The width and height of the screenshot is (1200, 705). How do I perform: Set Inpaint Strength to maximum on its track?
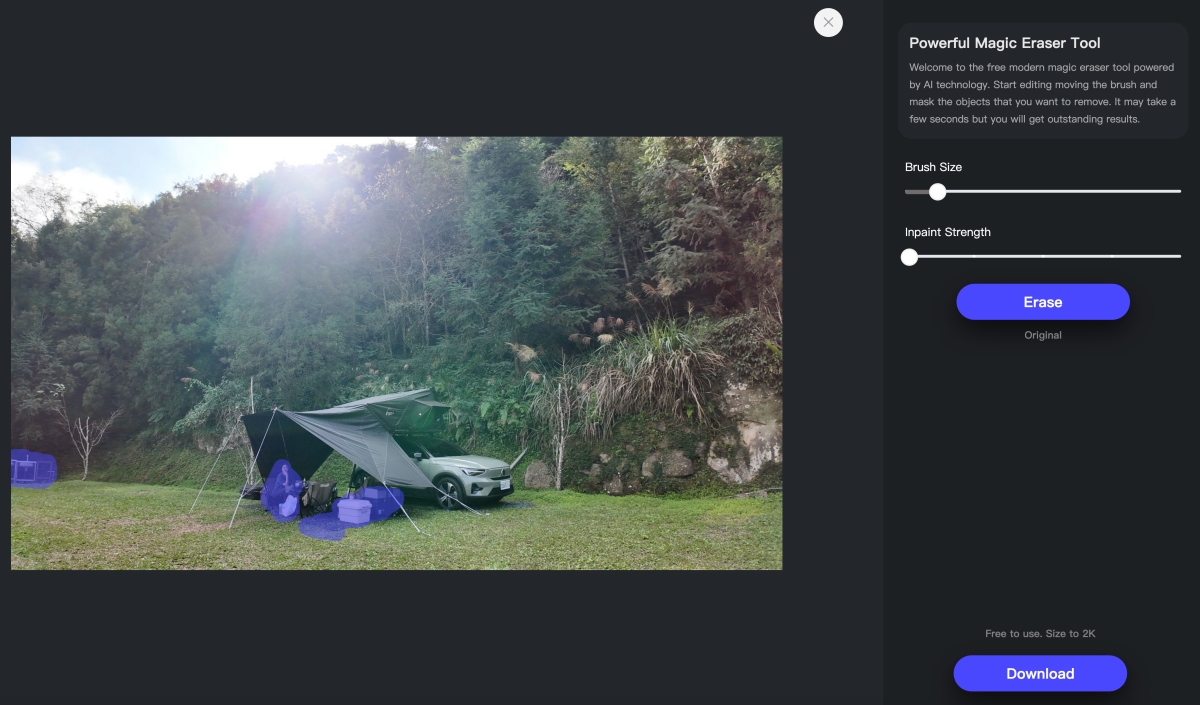(1180, 256)
